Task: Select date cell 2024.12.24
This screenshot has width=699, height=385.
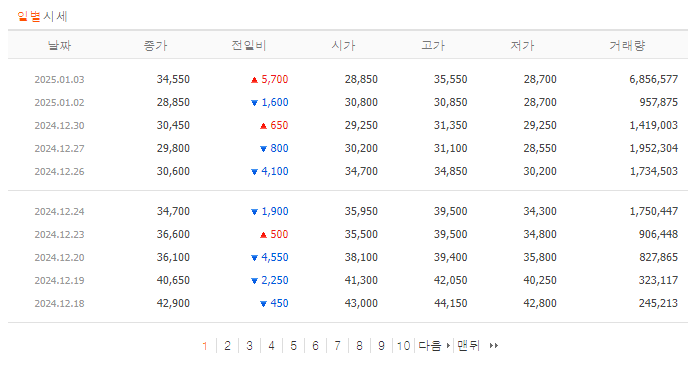Action: [x=59, y=212]
